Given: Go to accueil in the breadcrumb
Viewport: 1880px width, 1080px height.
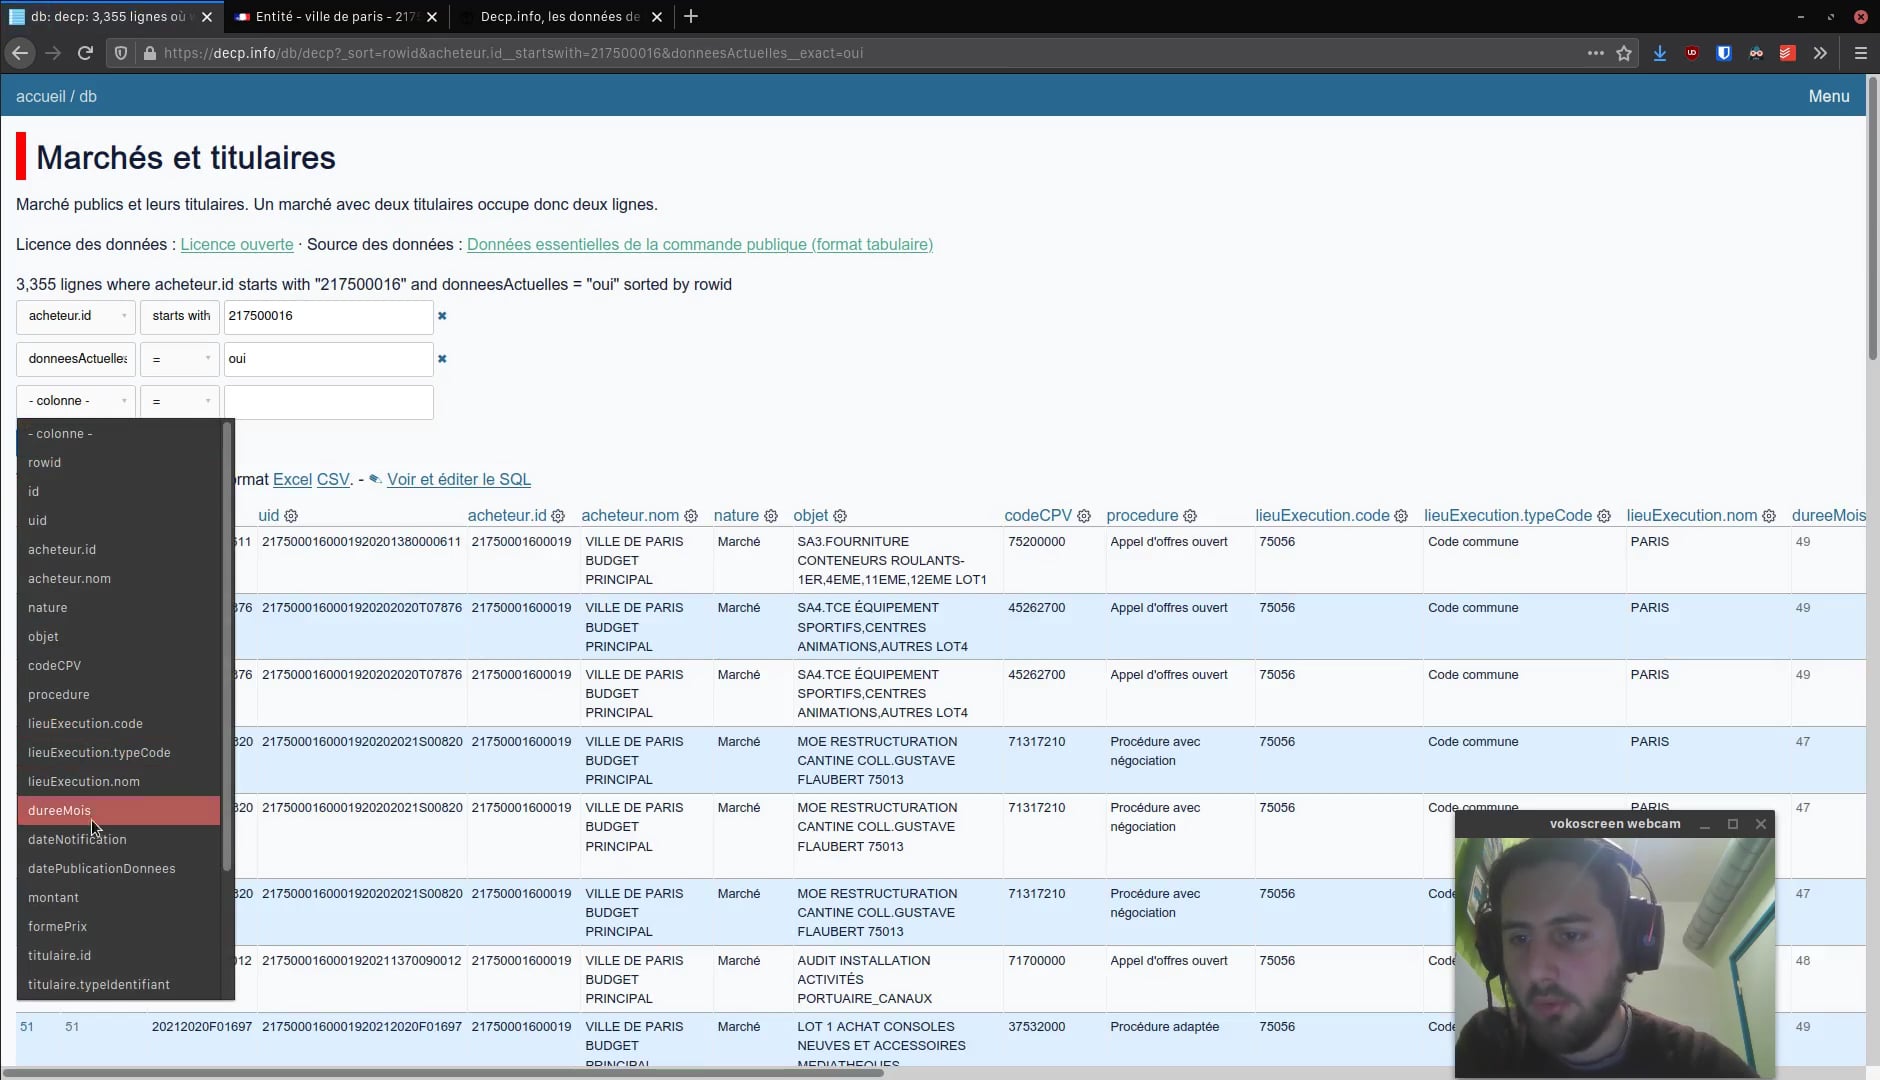Looking at the screenshot, I should (41, 96).
